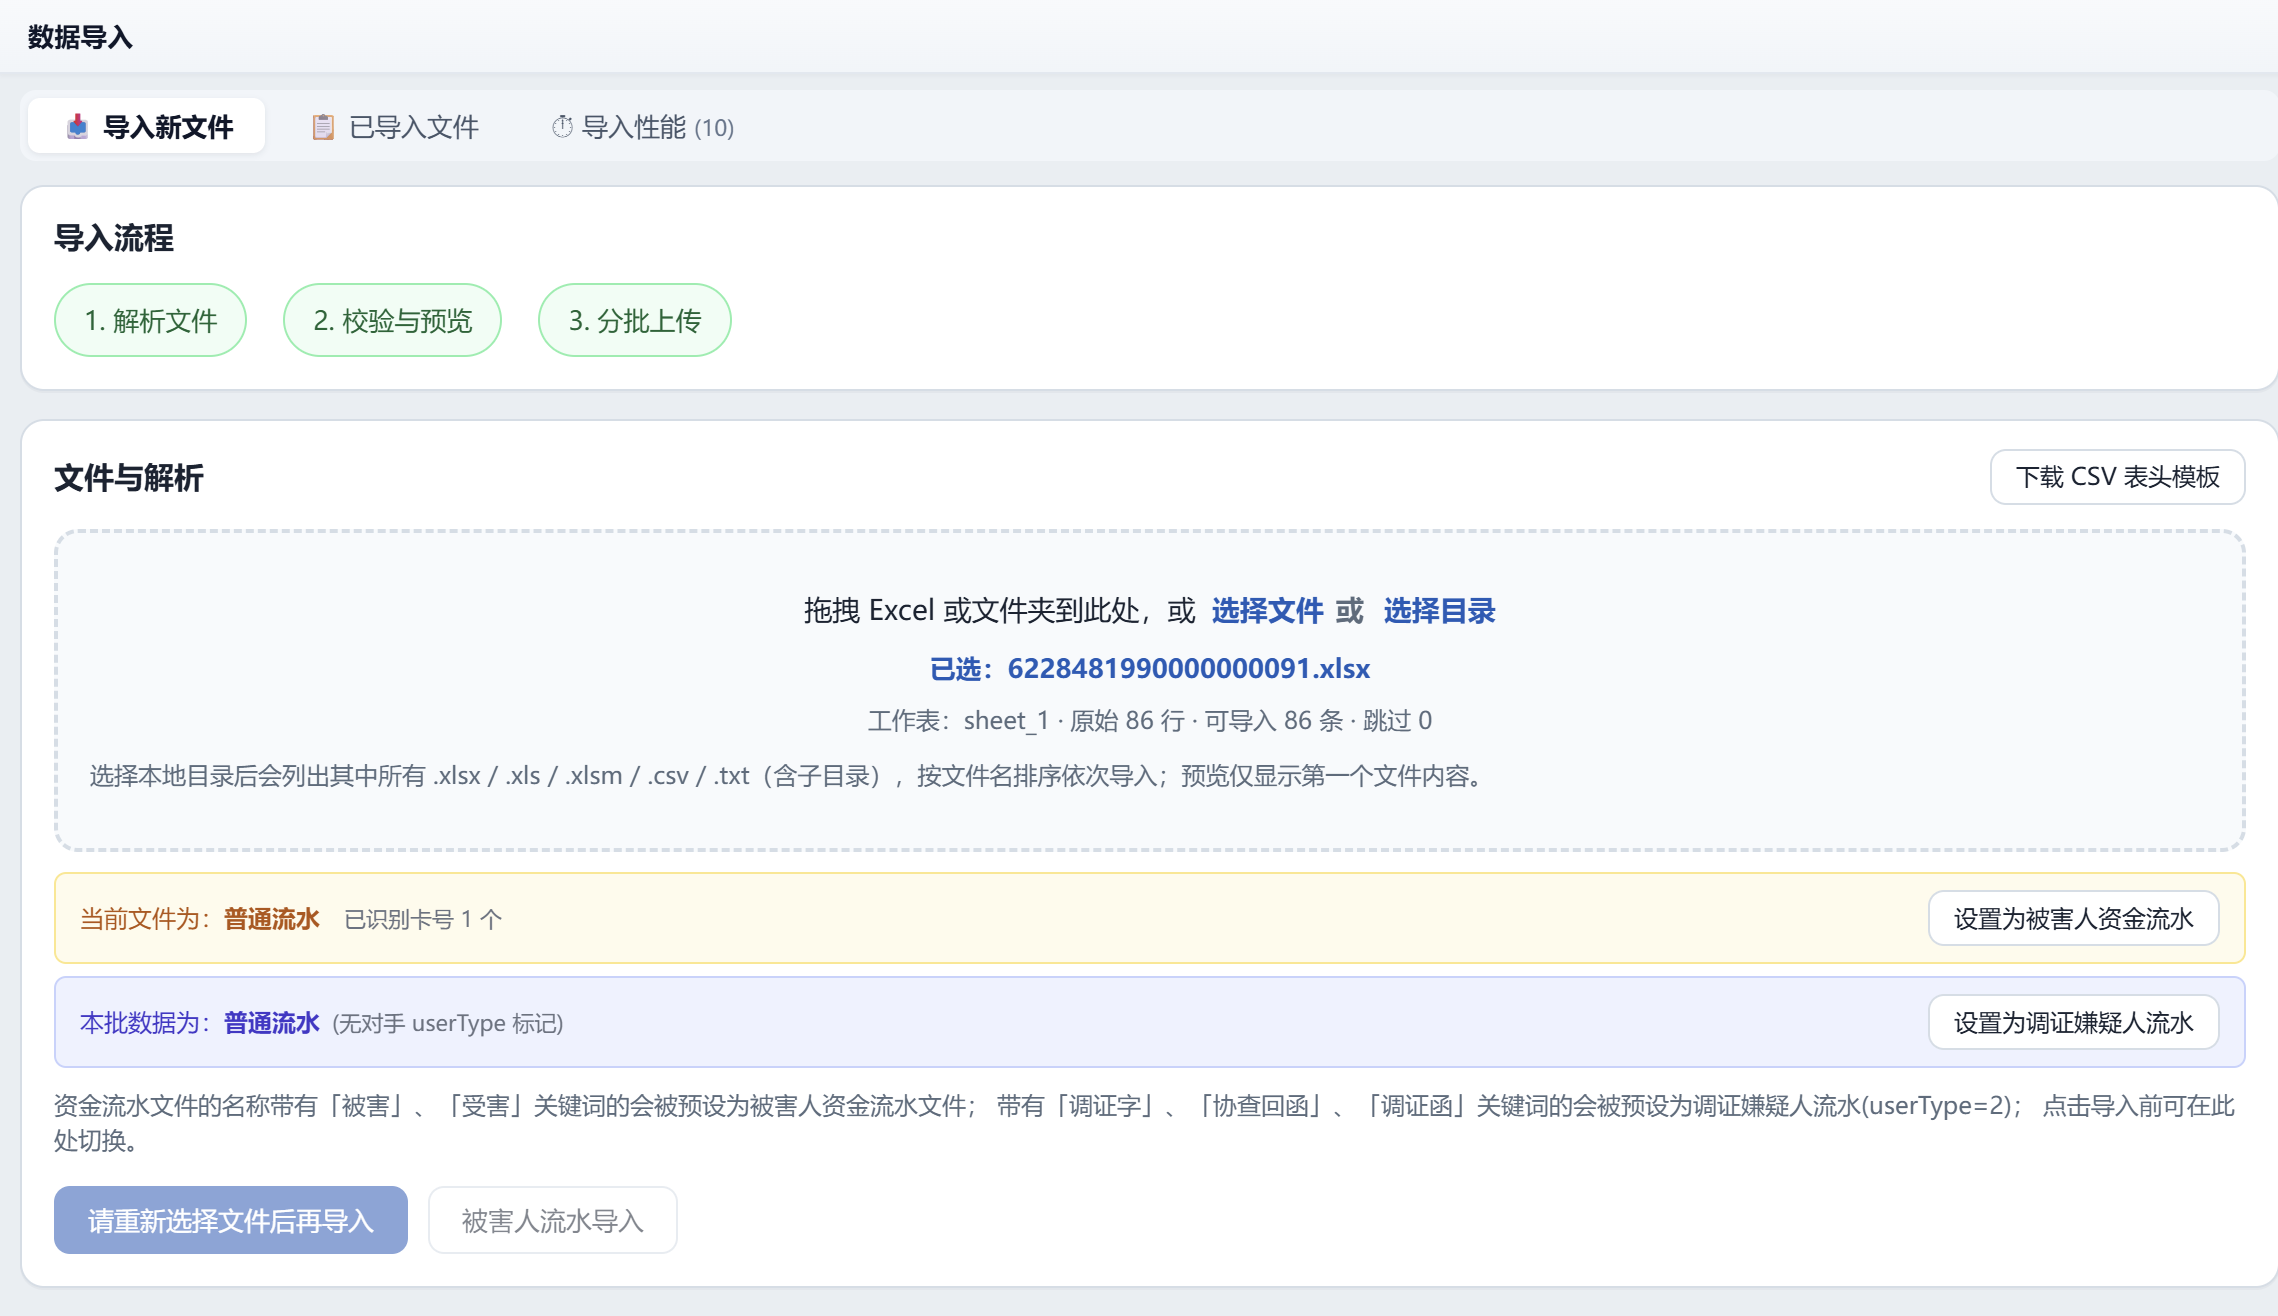Click the import inbox icon on the 导入新文件 tab

point(77,127)
